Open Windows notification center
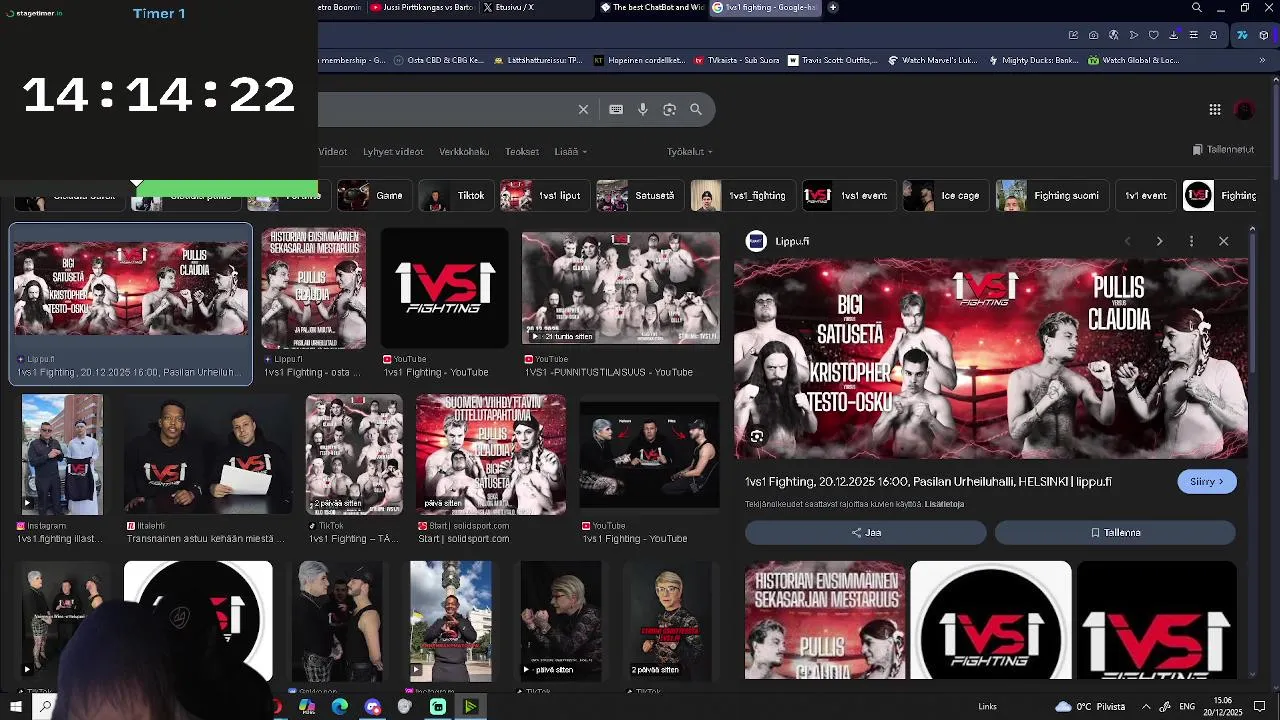 (x=1260, y=707)
